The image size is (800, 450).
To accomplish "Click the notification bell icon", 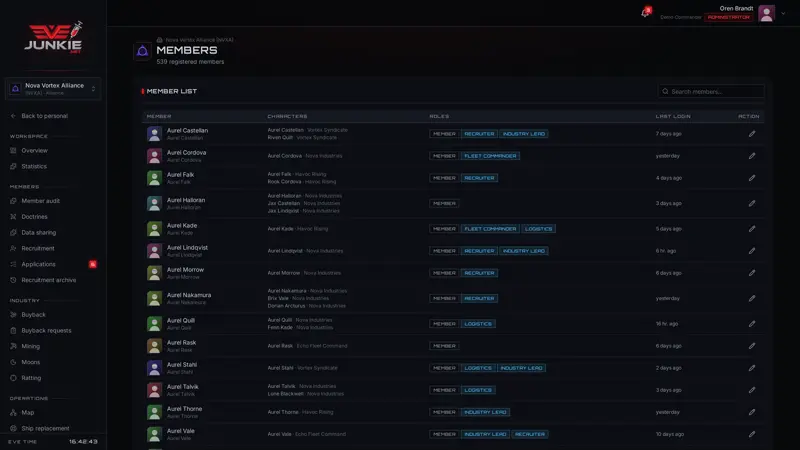I will tap(645, 13).
